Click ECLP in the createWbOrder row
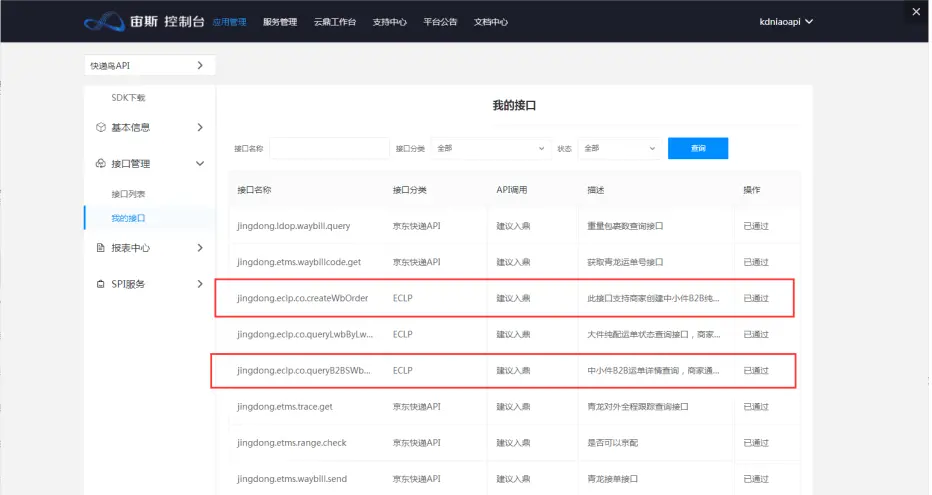 tap(402, 298)
